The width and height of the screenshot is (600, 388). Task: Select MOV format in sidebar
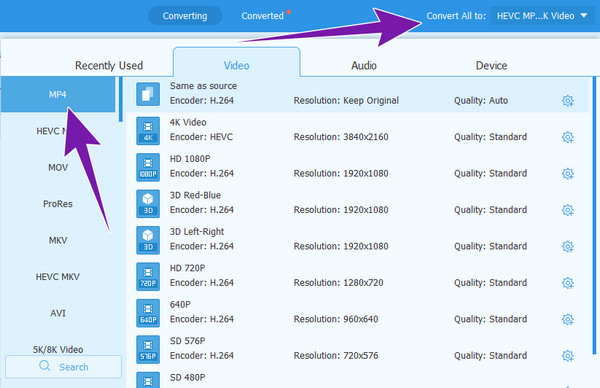click(x=58, y=167)
